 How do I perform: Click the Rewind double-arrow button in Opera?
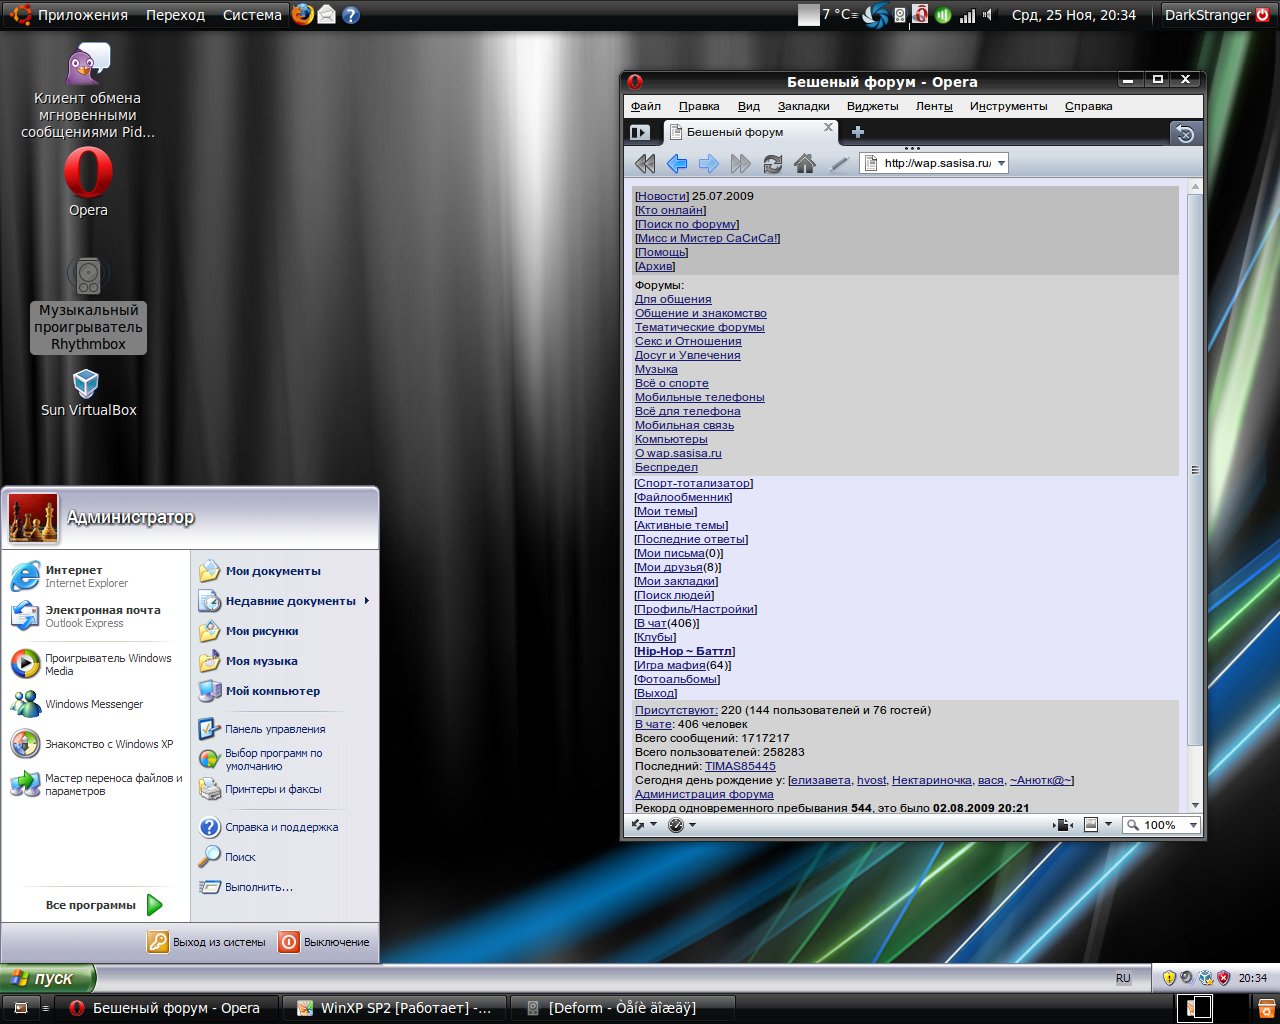click(x=645, y=164)
